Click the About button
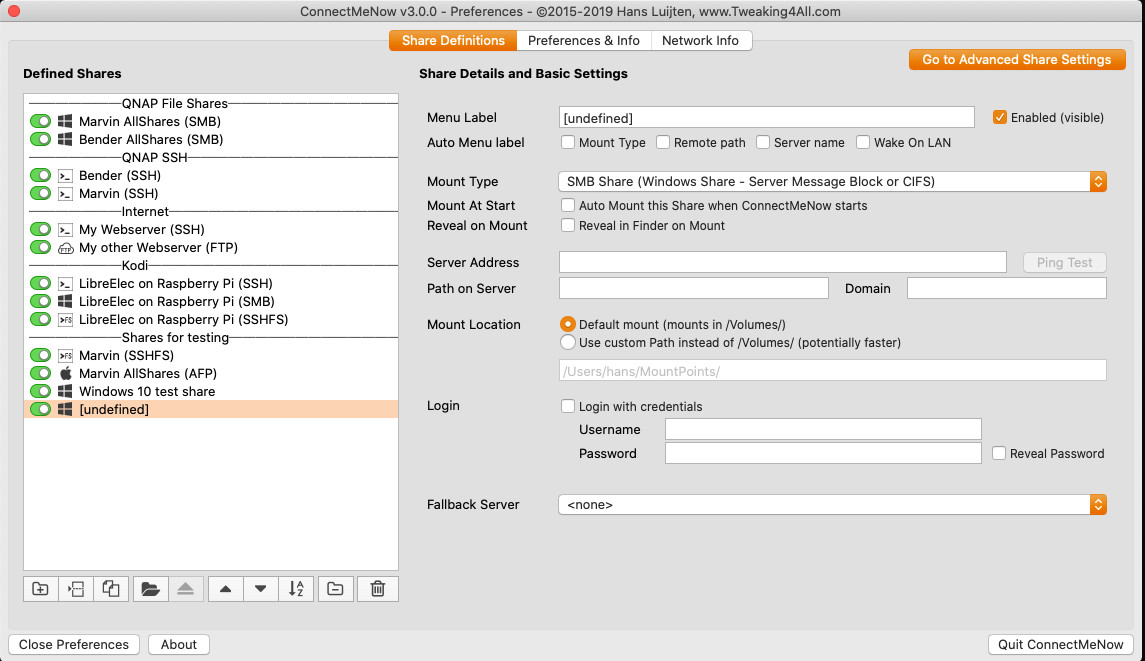This screenshot has width=1145, height=661. (179, 644)
